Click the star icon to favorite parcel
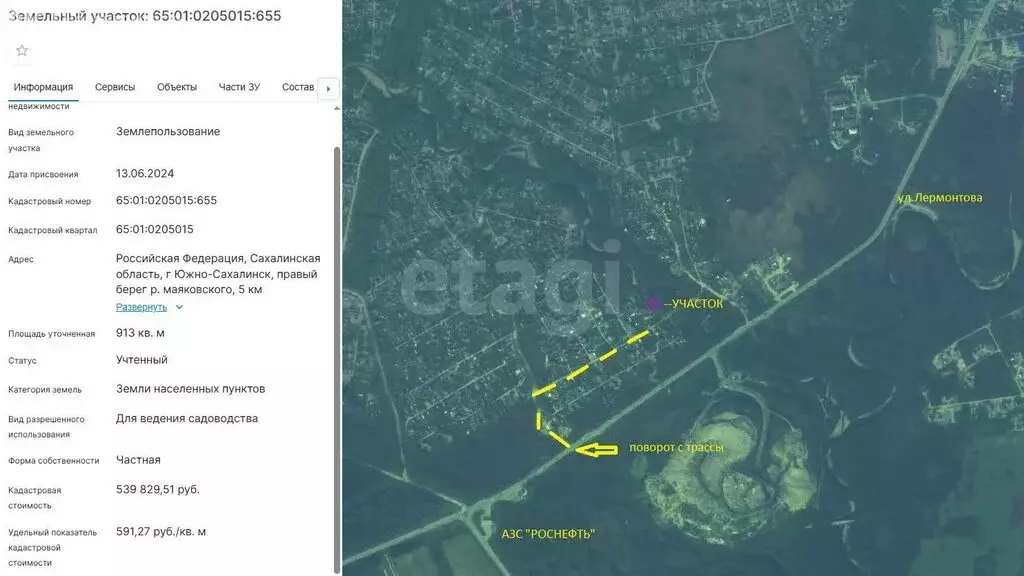Viewport: 1024px width, 576px height. [x=22, y=51]
